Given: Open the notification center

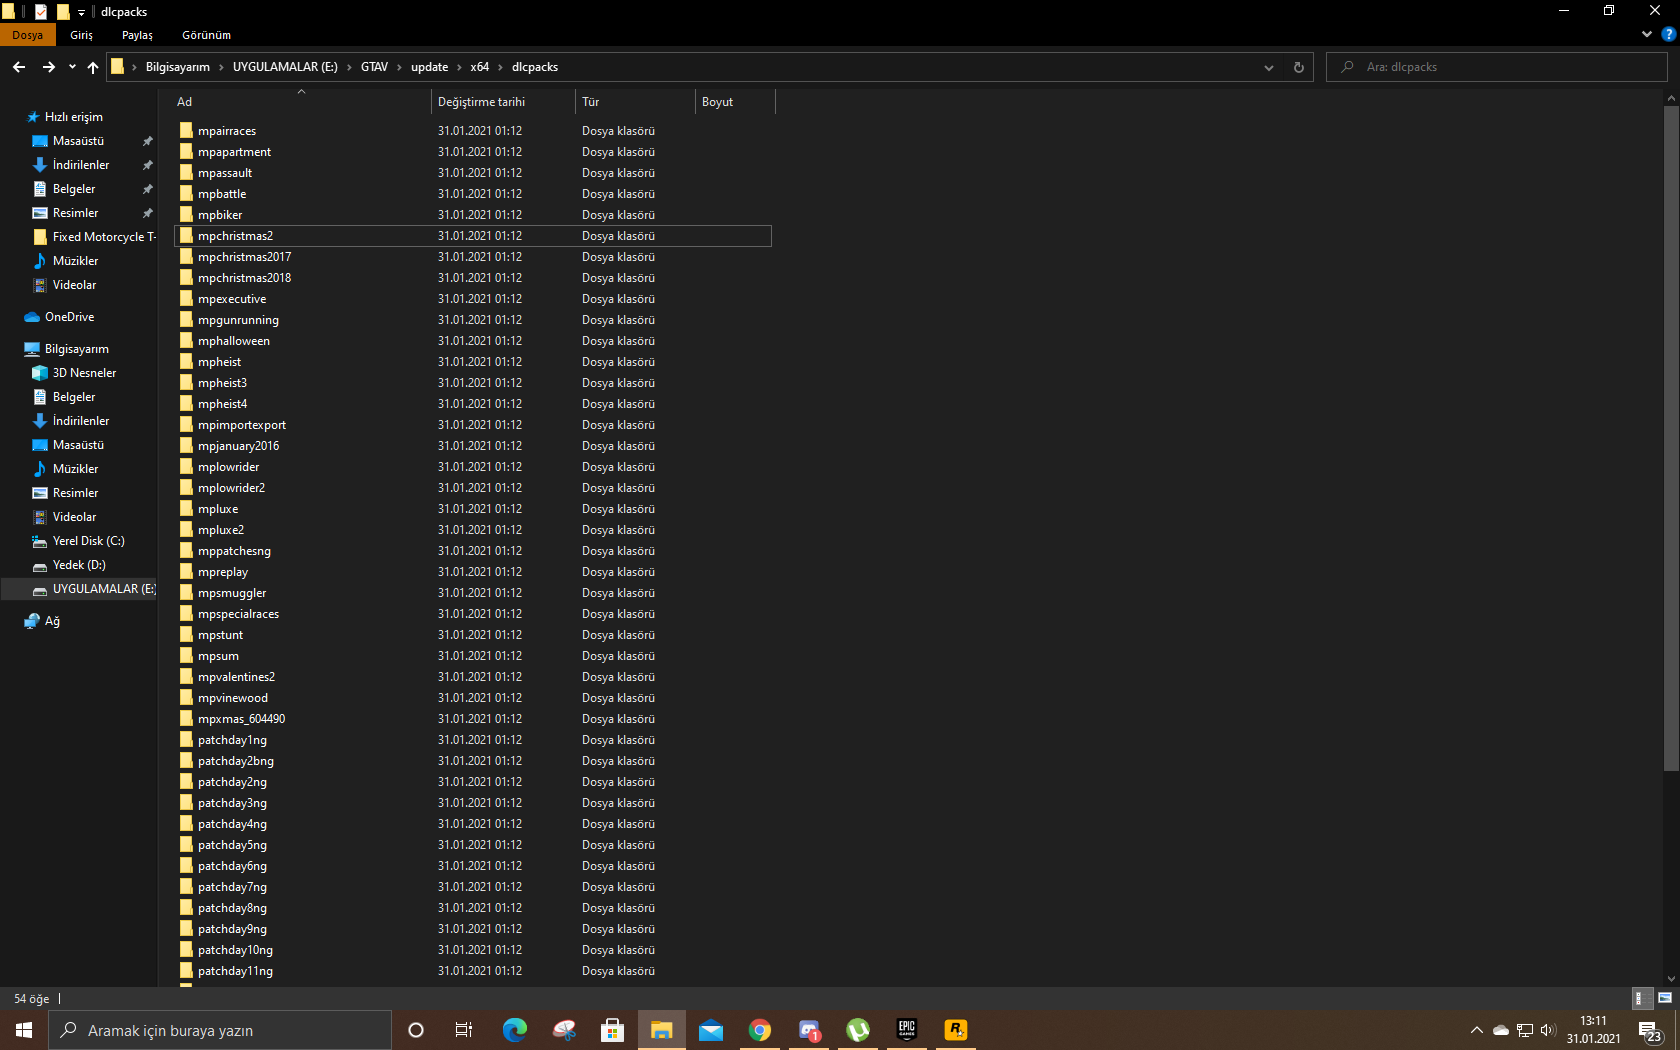Looking at the screenshot, I should [x=1650, y=1030].
